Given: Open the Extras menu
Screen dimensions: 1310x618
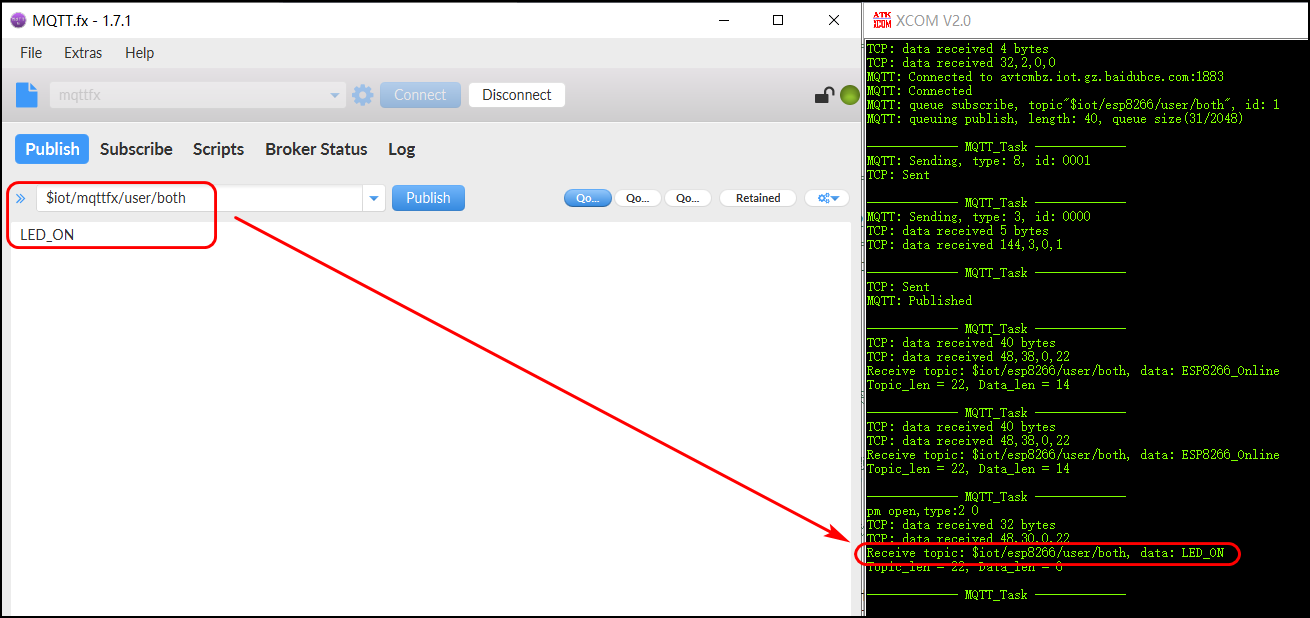Looking at the screenshot, I should 83,53.
